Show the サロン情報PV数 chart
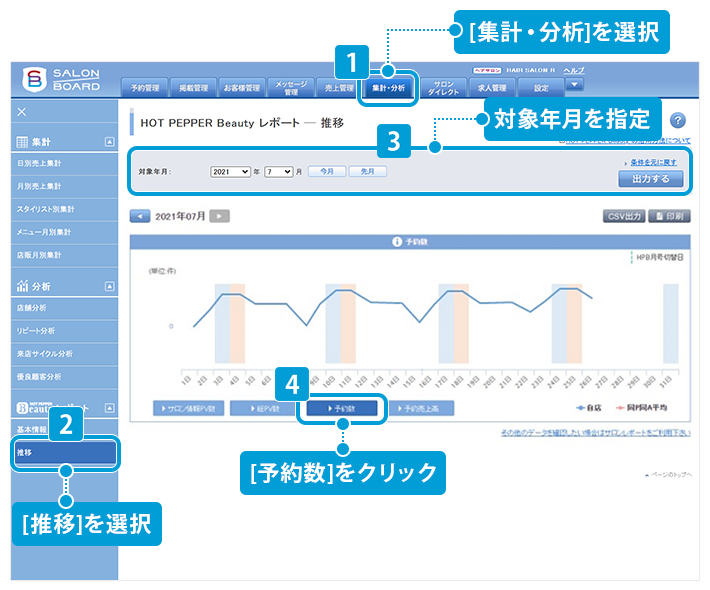710x590 pixels. pyautogui.click(x=187, y=408)
